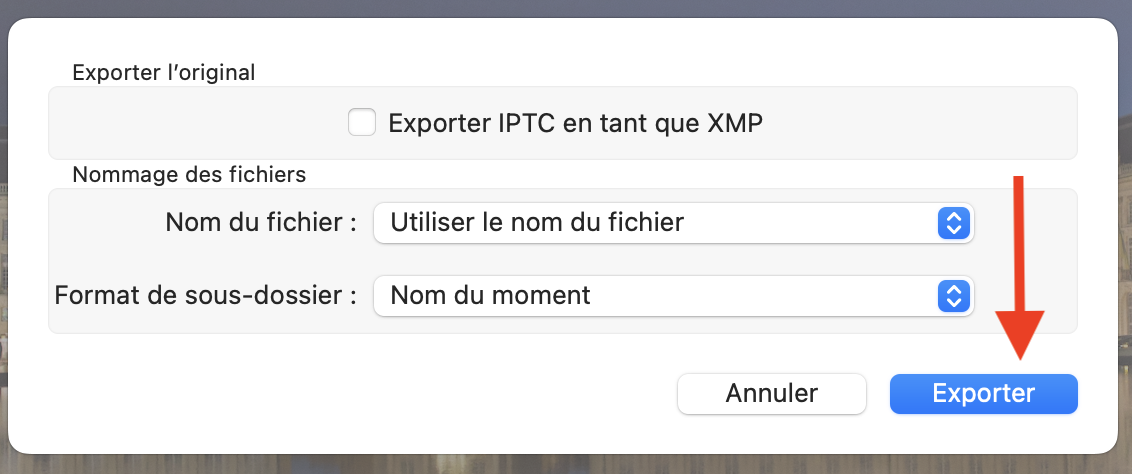Select the 'Exporter l'original' section heading
The image size is (1132, 474).
pos(164,72)
